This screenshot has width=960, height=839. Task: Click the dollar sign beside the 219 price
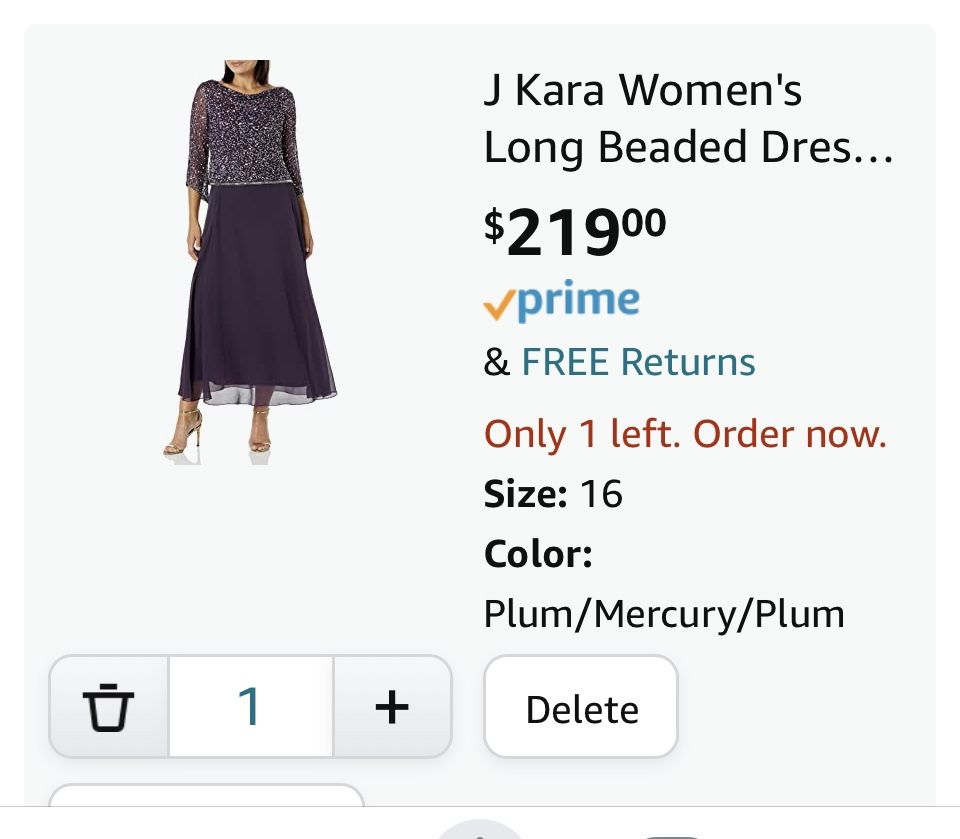pos(494,224)
